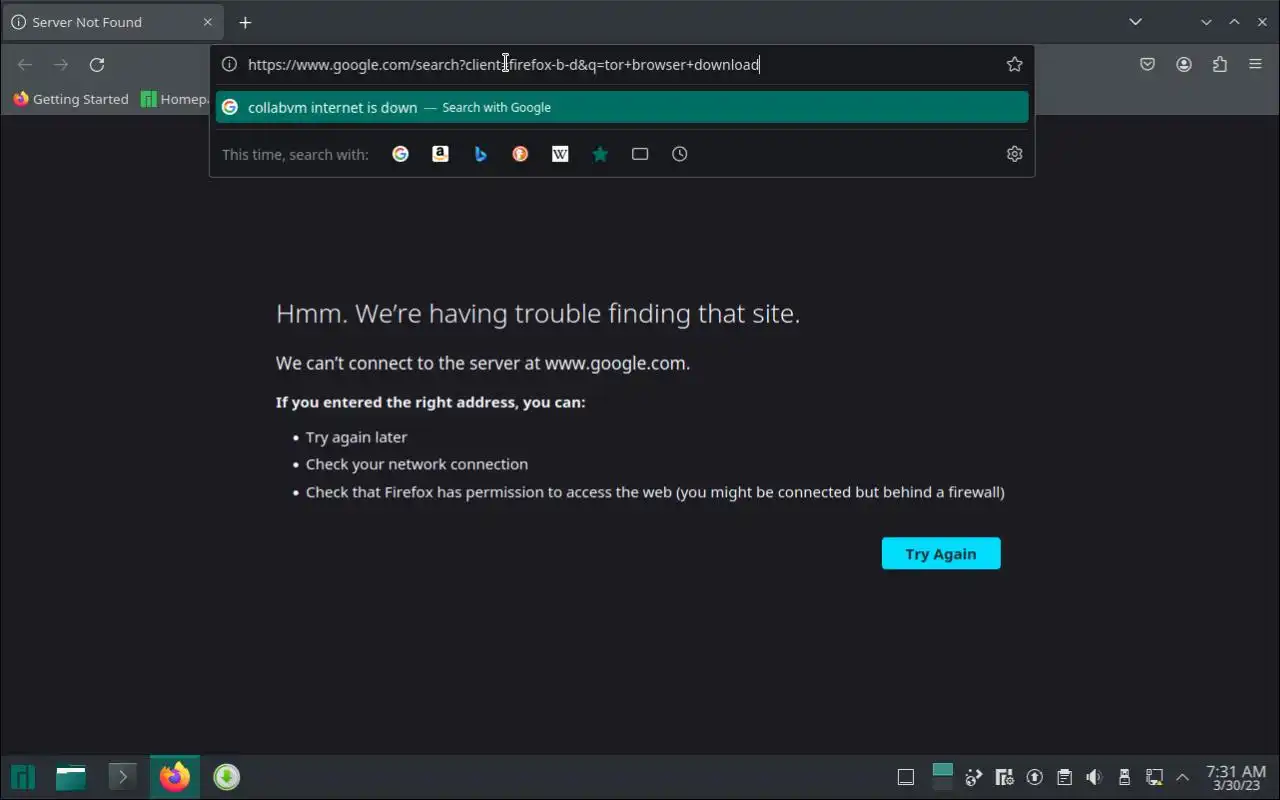1280x800 pixels.
Task: Click the 'Hmm. We're having trouble' heading
Action: pyautogui.click(x=538, y=314)
